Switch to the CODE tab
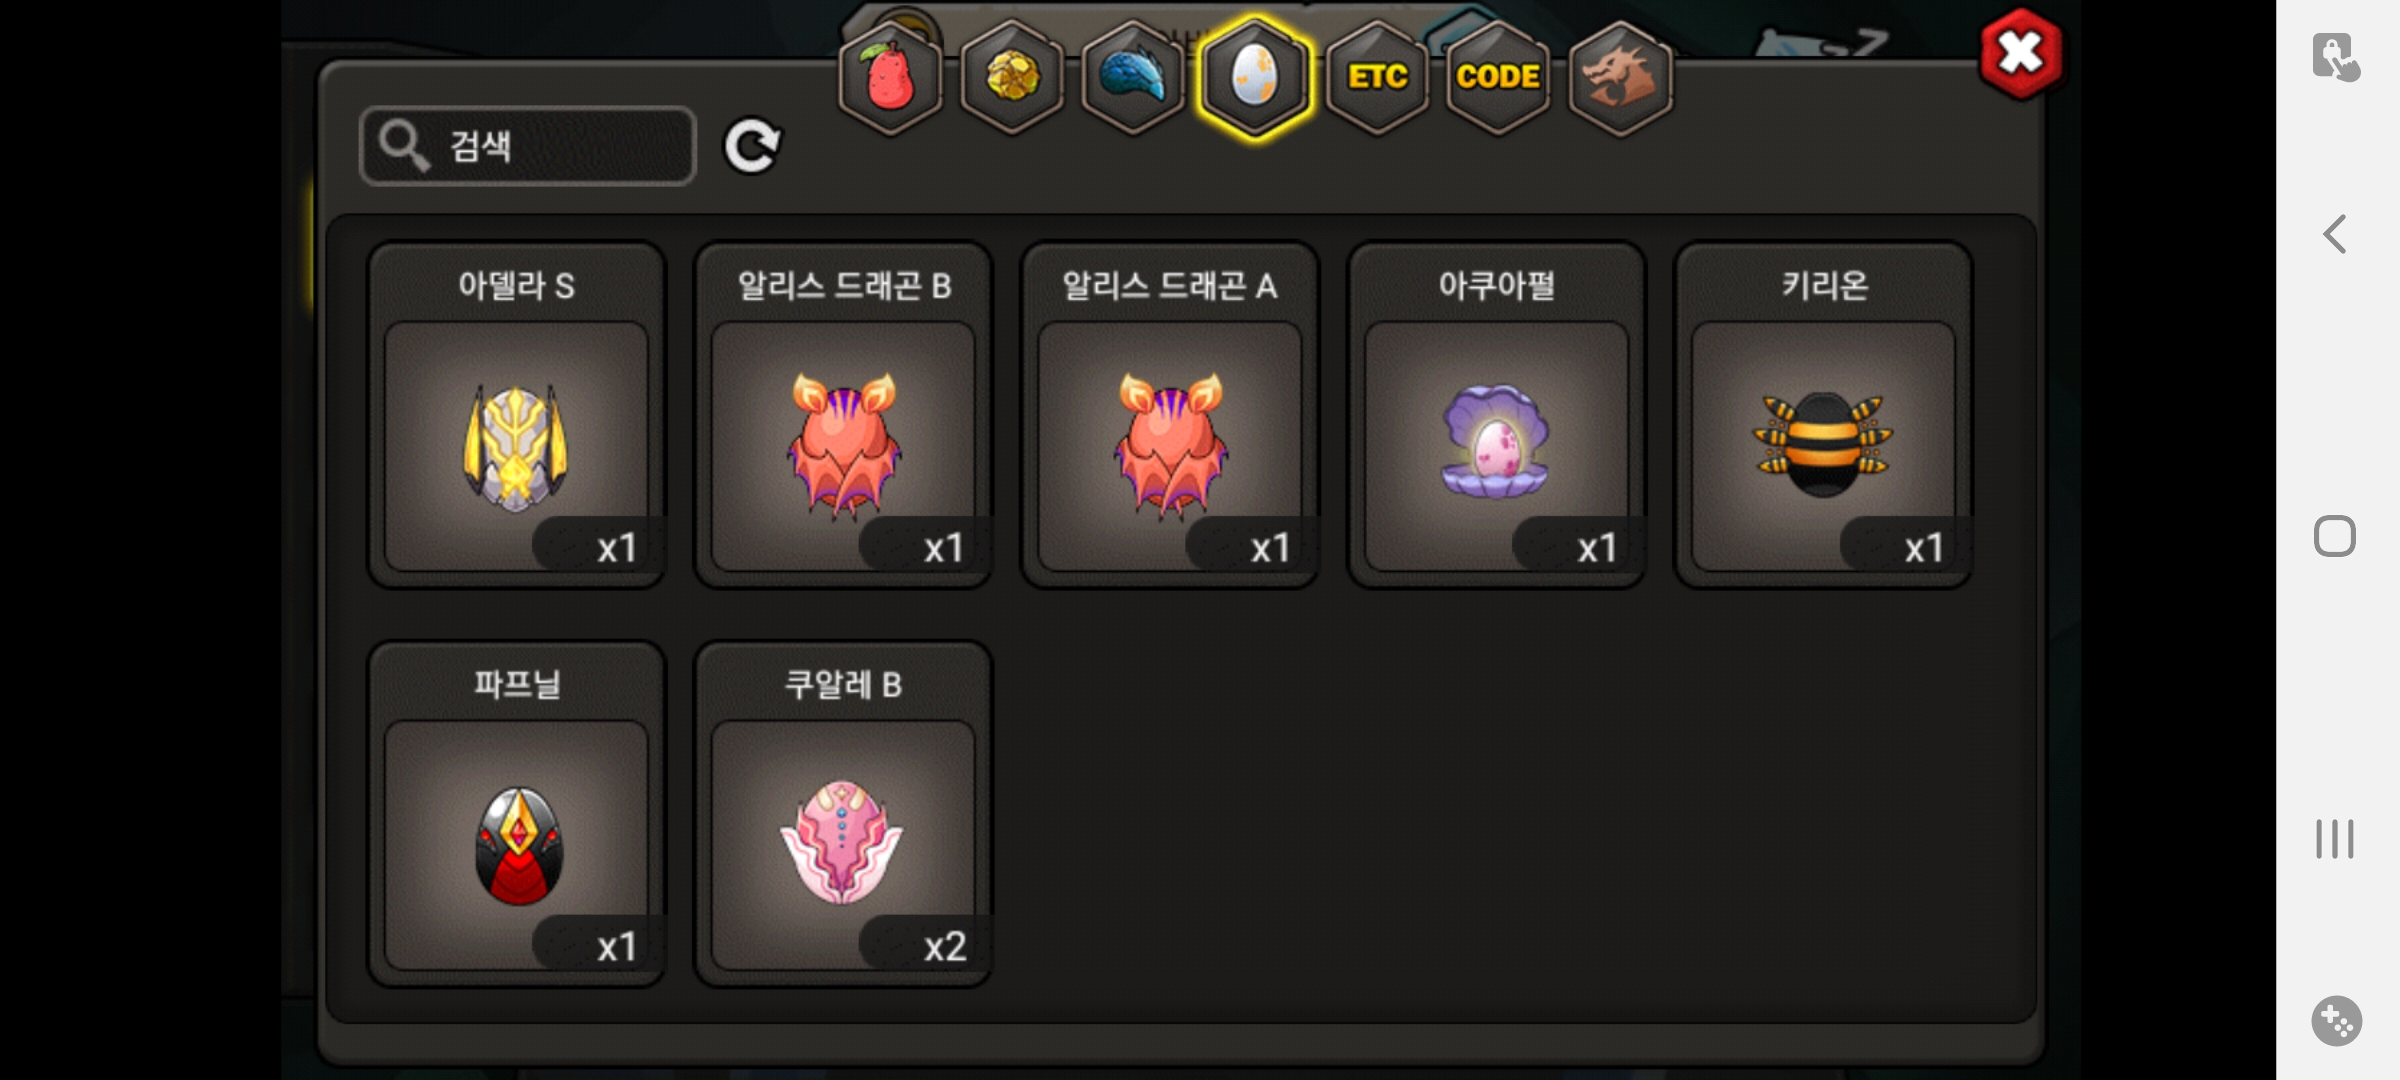The height and width of the screenshot is (1080, 2400). (x=1498, y=78)
